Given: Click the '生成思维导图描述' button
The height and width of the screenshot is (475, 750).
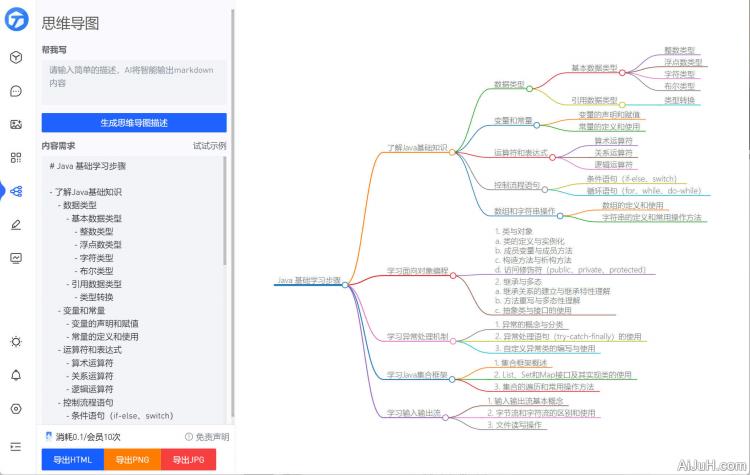Looking at the screenshot, I should pyautogui.click(x=134, y=123).
